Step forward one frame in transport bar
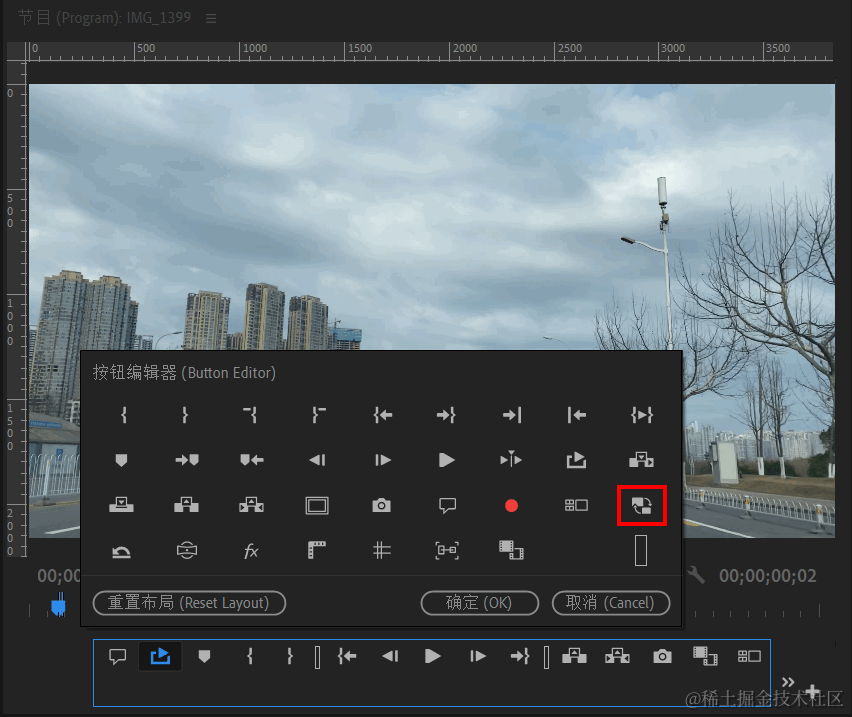The width and height of the screenshot is (852, 717). [478, 656]
